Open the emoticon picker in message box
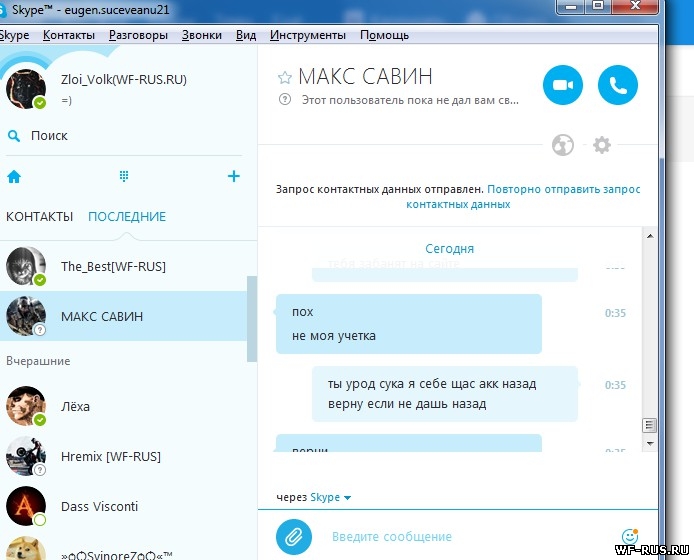This screenshot has height=560, width=694. (x=629, y=536)
